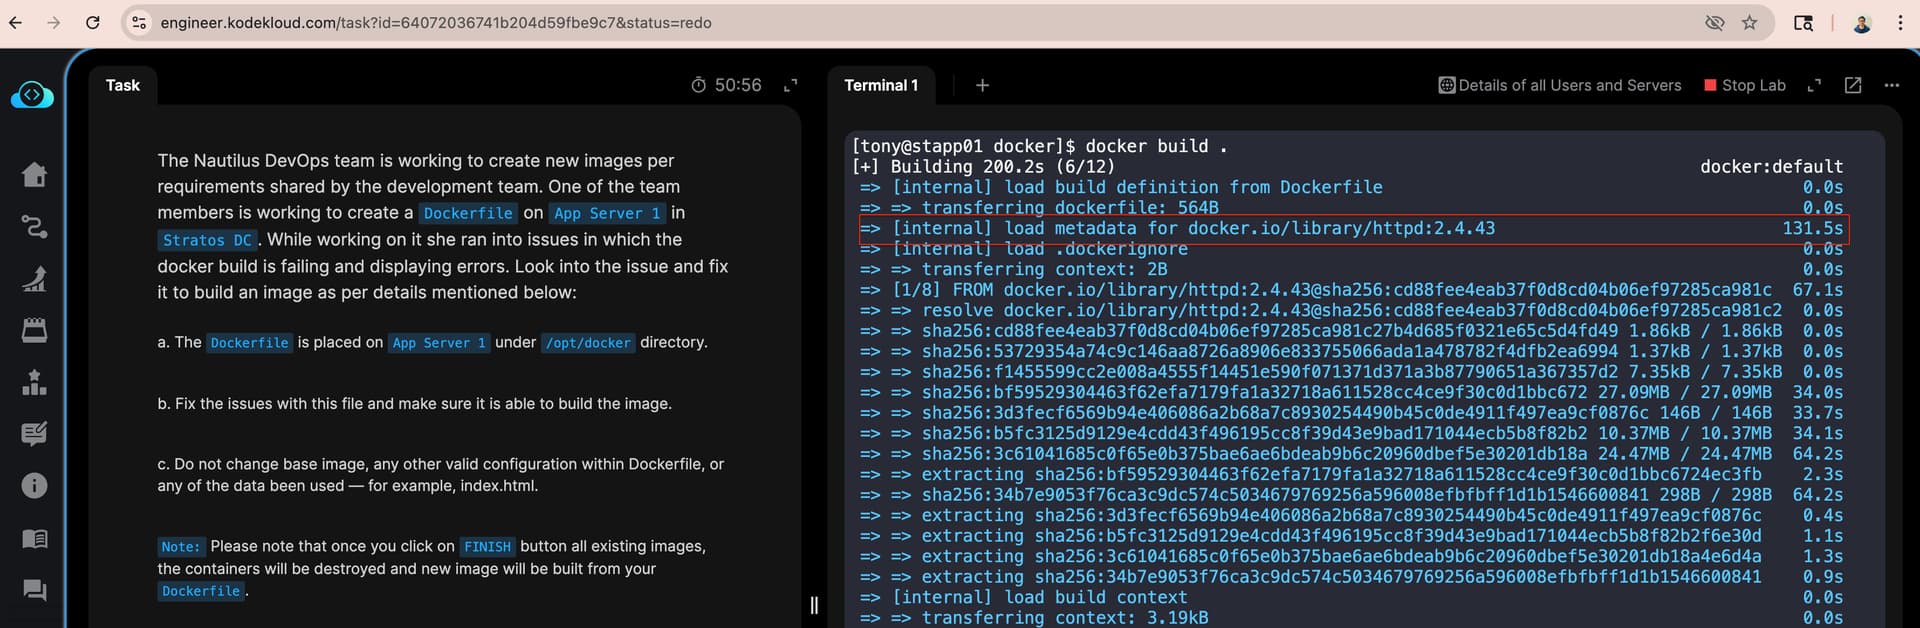Image resolution: width=1920 pixels, height=628 pixels.
Task: Open the leaderboard podium icon in sidebar
Action: (x=34, y=382)
